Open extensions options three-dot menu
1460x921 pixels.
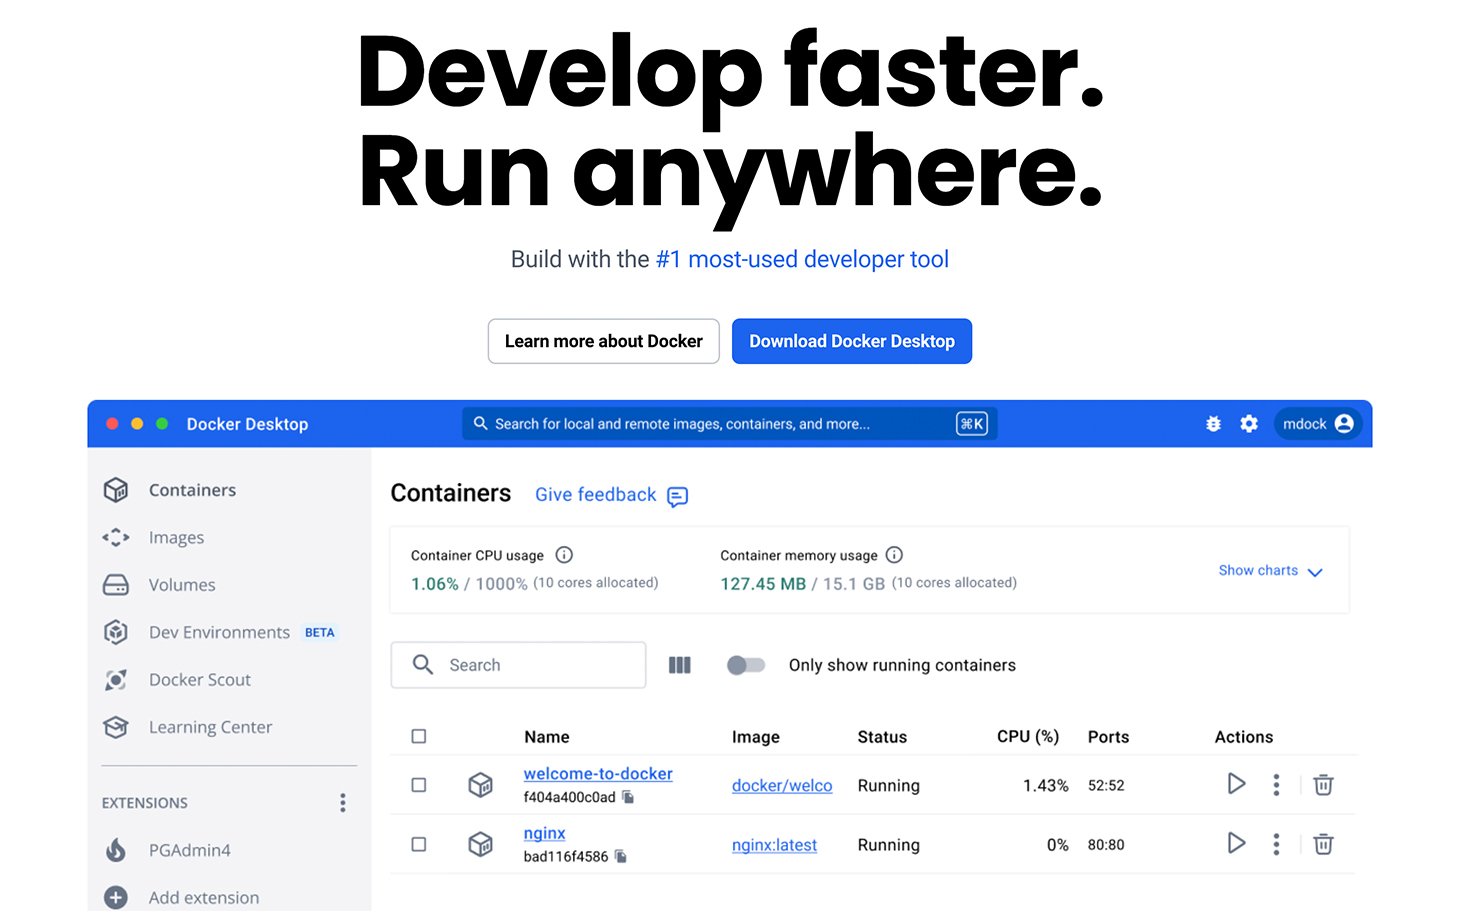click(342, 802)
